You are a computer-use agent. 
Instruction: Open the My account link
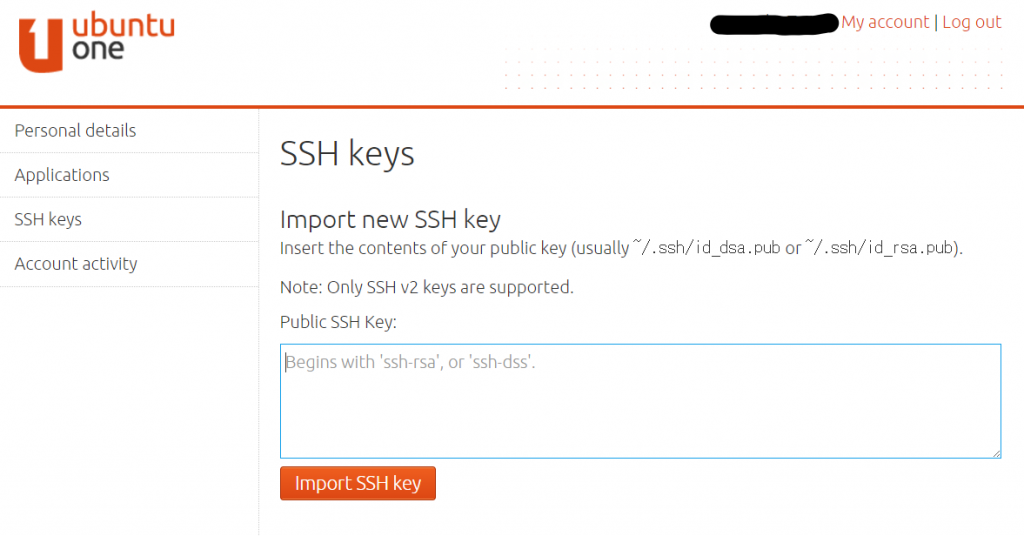885,22
